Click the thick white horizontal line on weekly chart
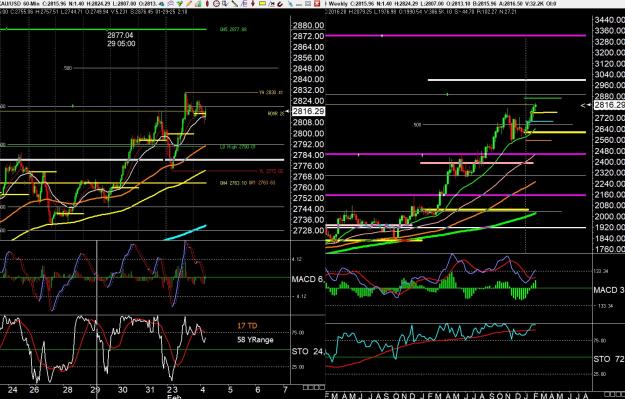This screenshot has width=625, height=399. click(x=507, y=80)
